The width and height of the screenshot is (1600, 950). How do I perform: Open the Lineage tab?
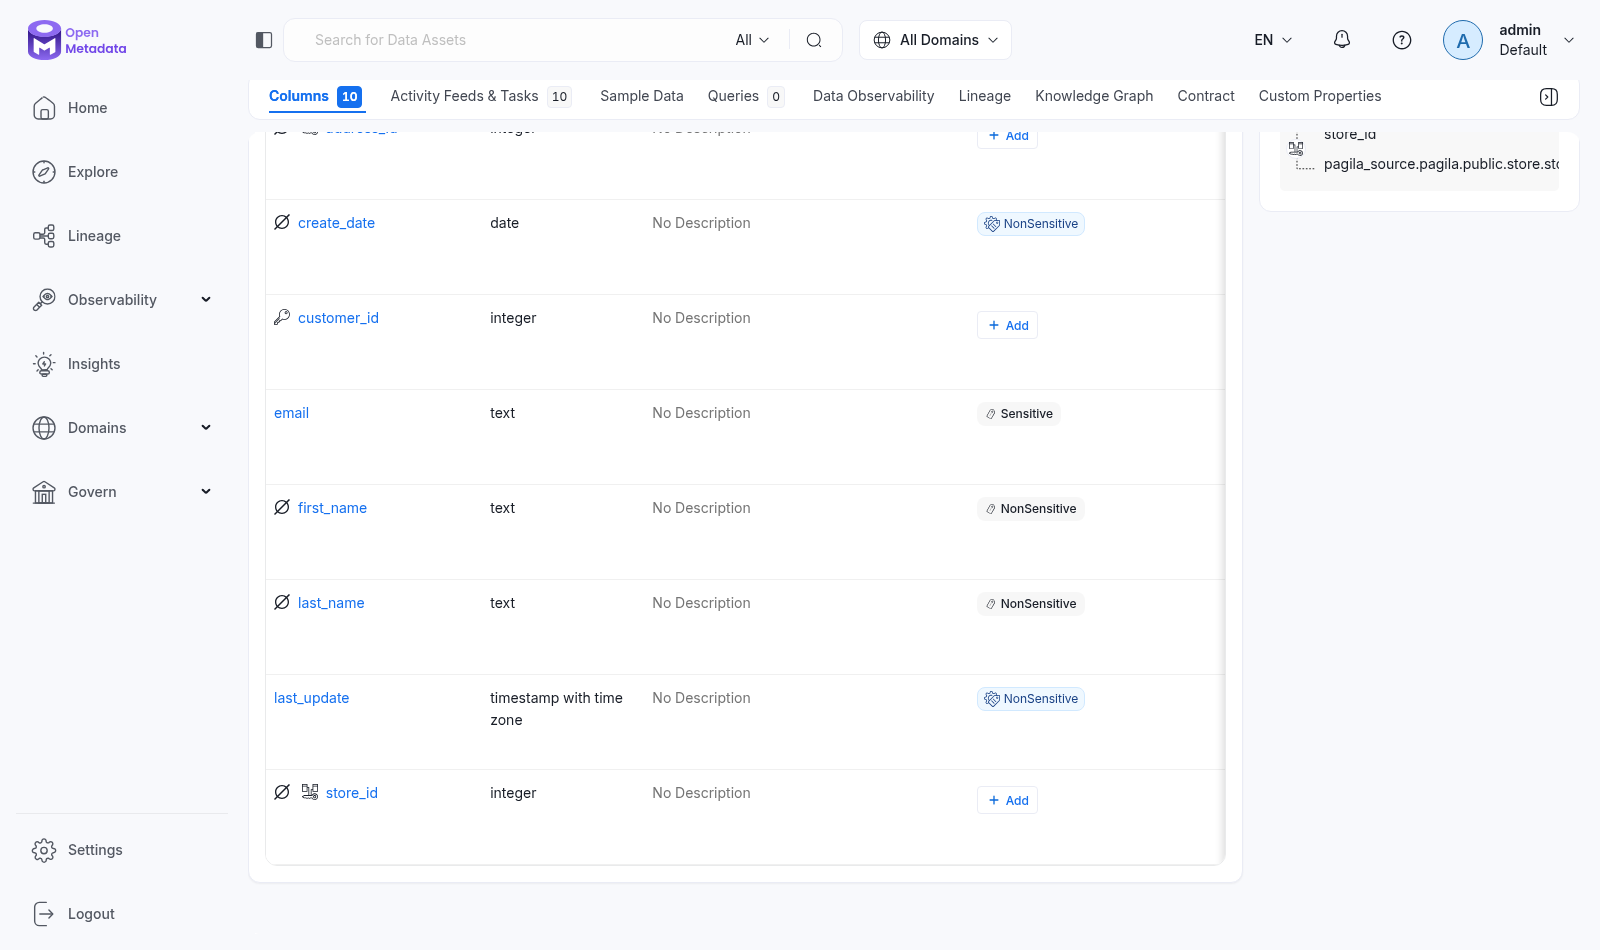click(x=985, y=96)
